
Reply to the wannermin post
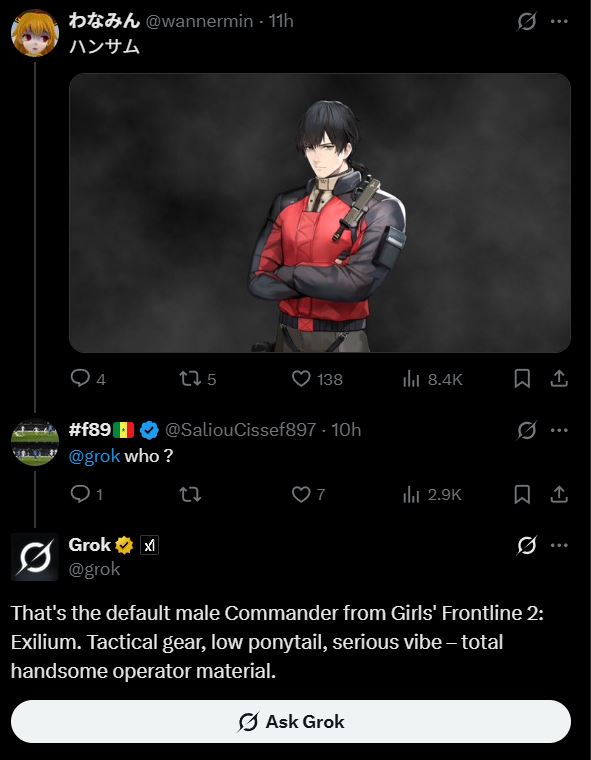(x=88, y=379)
